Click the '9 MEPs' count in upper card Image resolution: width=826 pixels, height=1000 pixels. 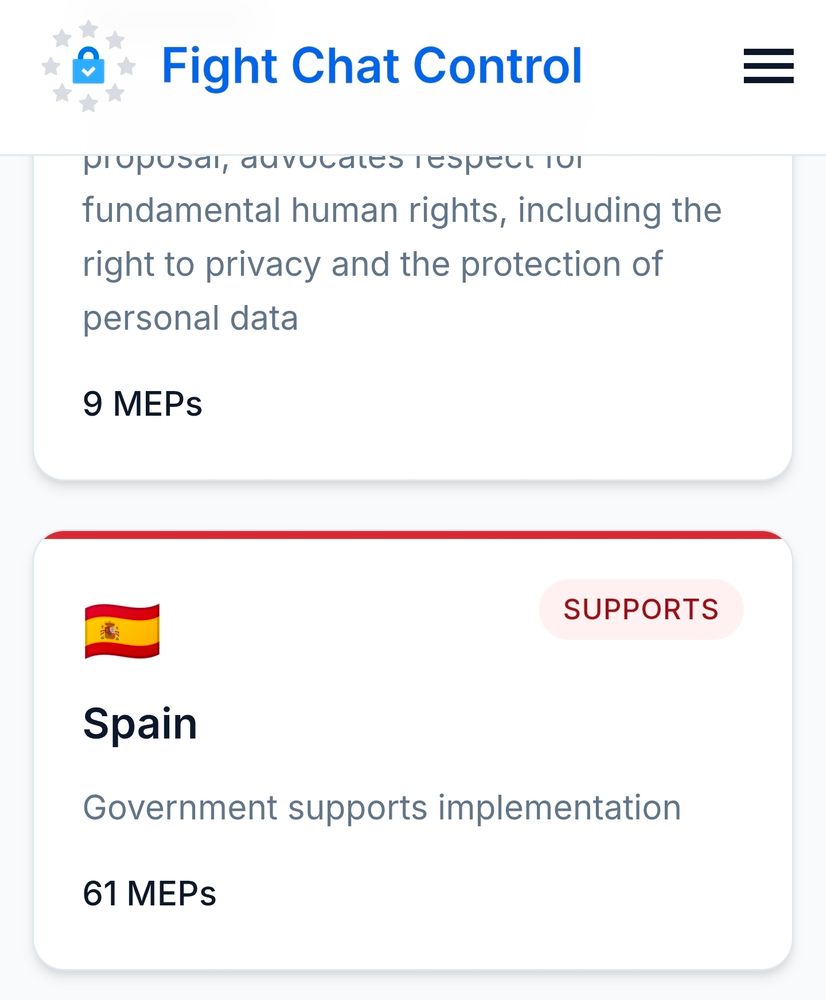click(142, 404)
